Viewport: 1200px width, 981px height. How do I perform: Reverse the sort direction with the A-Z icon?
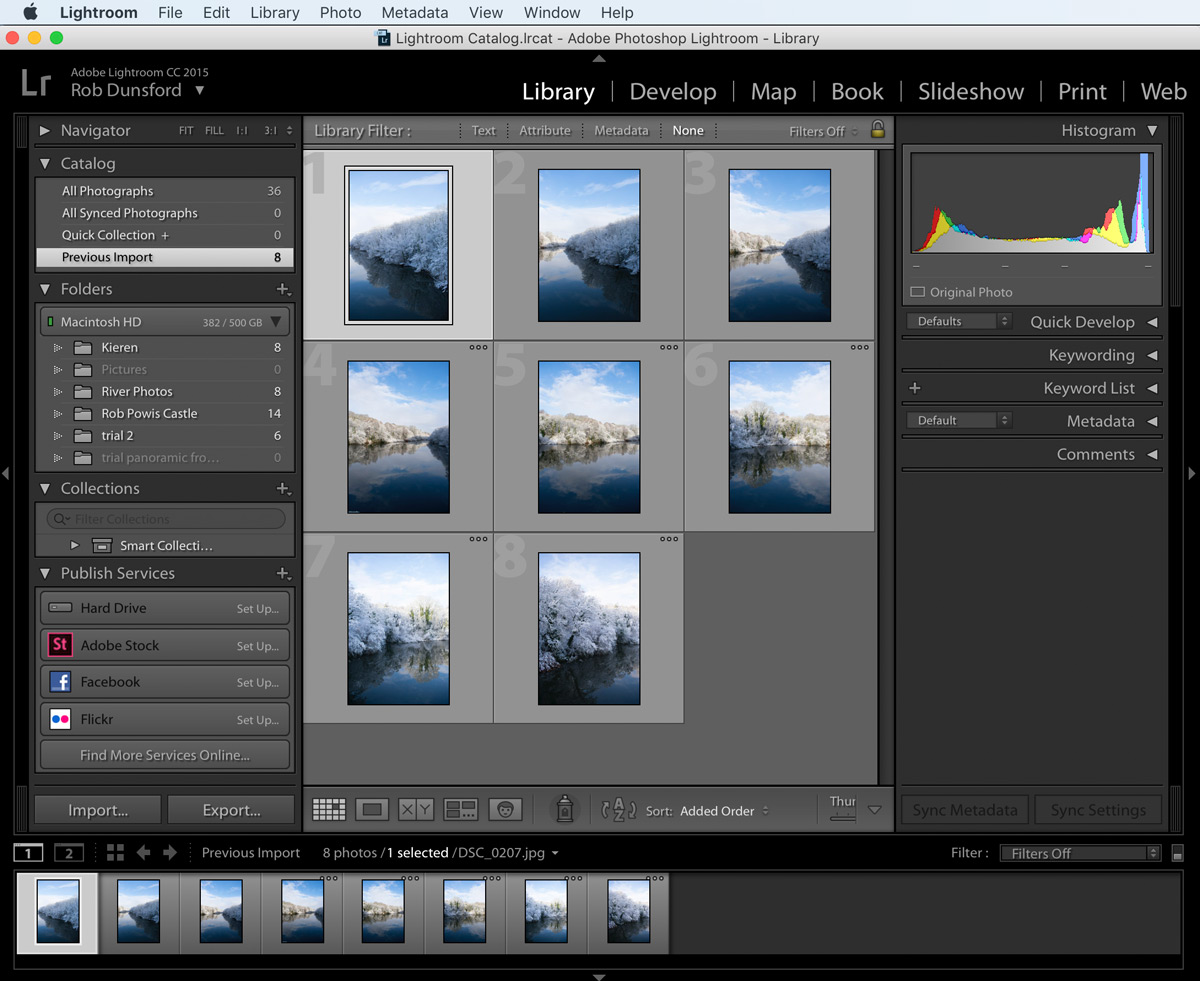pyautogui.click(x=618, y=810)
